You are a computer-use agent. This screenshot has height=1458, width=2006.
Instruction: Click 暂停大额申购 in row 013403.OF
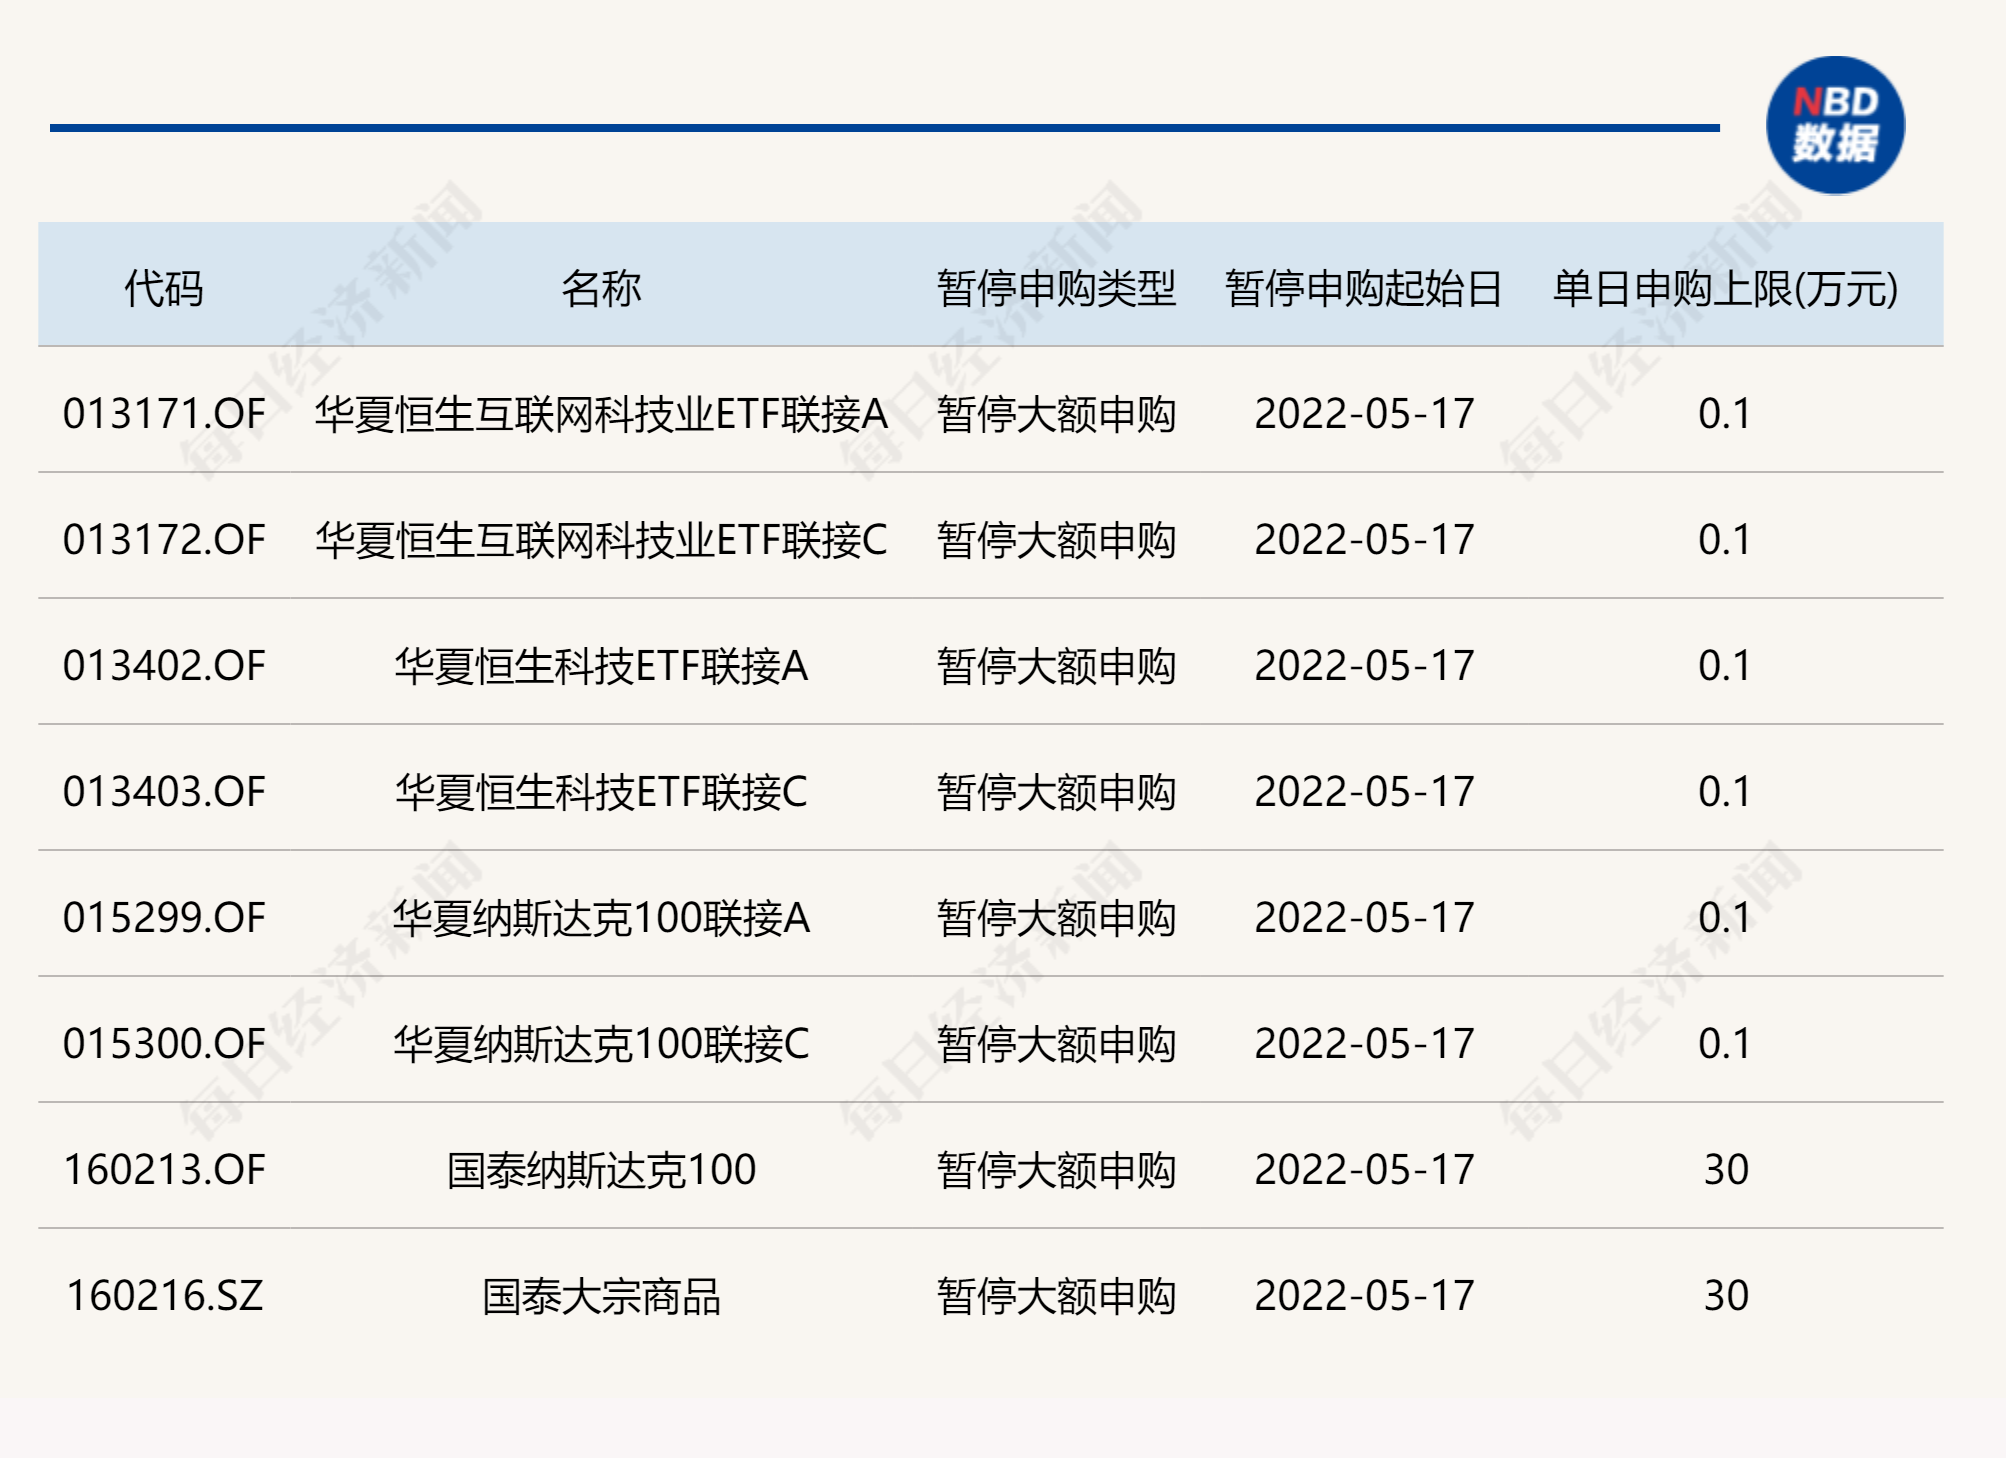pos(1056,792)
